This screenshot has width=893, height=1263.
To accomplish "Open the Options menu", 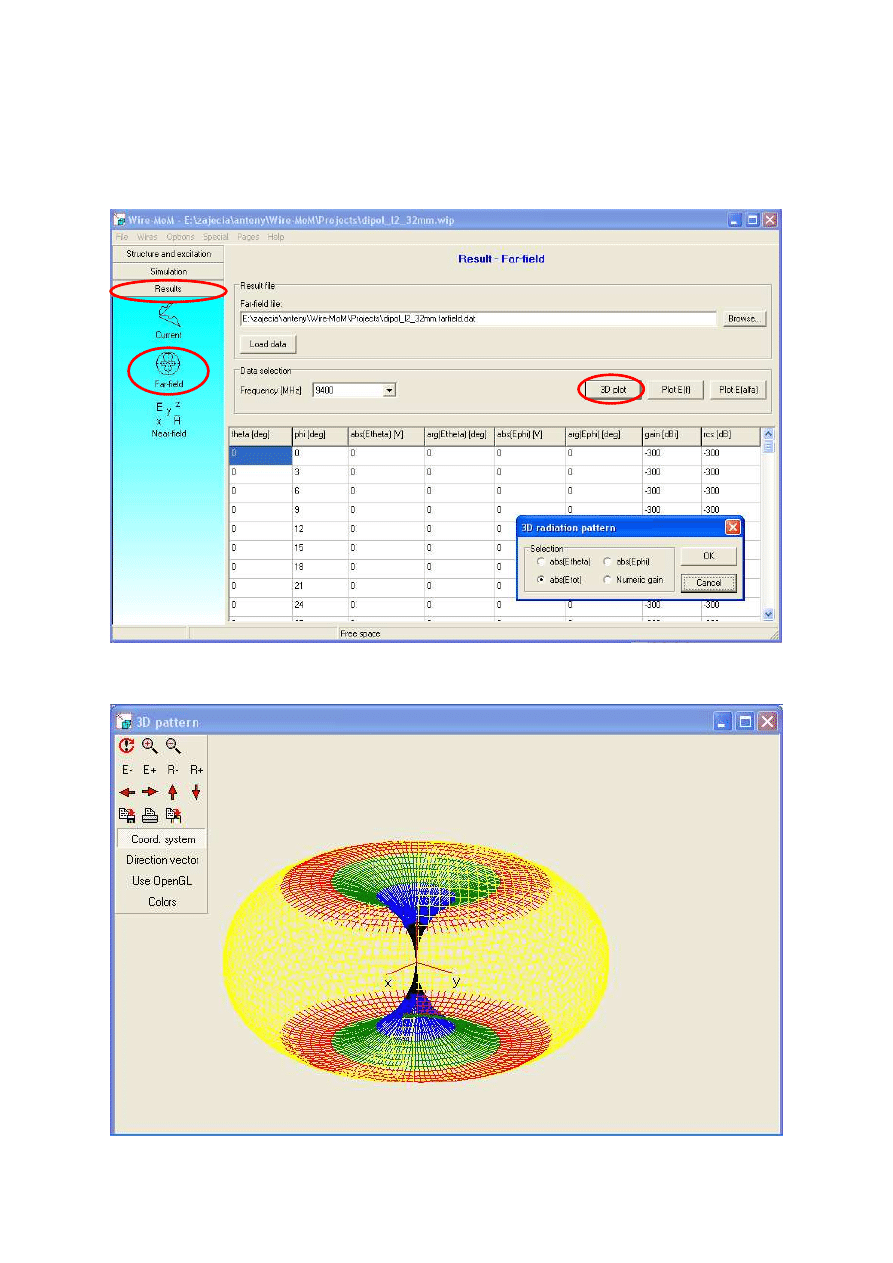I will (x=180, y=237).
